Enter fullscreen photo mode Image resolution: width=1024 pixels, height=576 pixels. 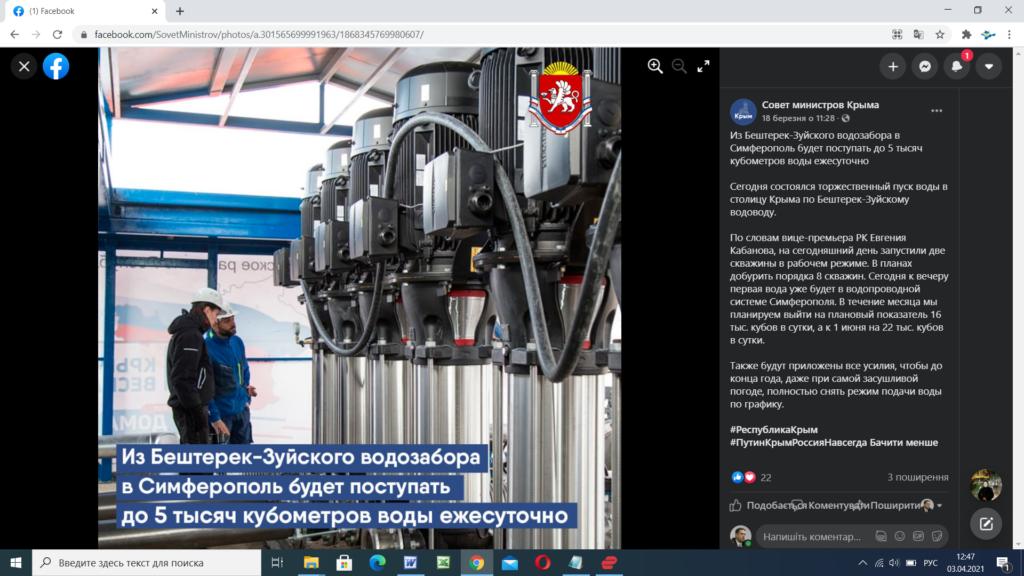[x=703, y=66]
